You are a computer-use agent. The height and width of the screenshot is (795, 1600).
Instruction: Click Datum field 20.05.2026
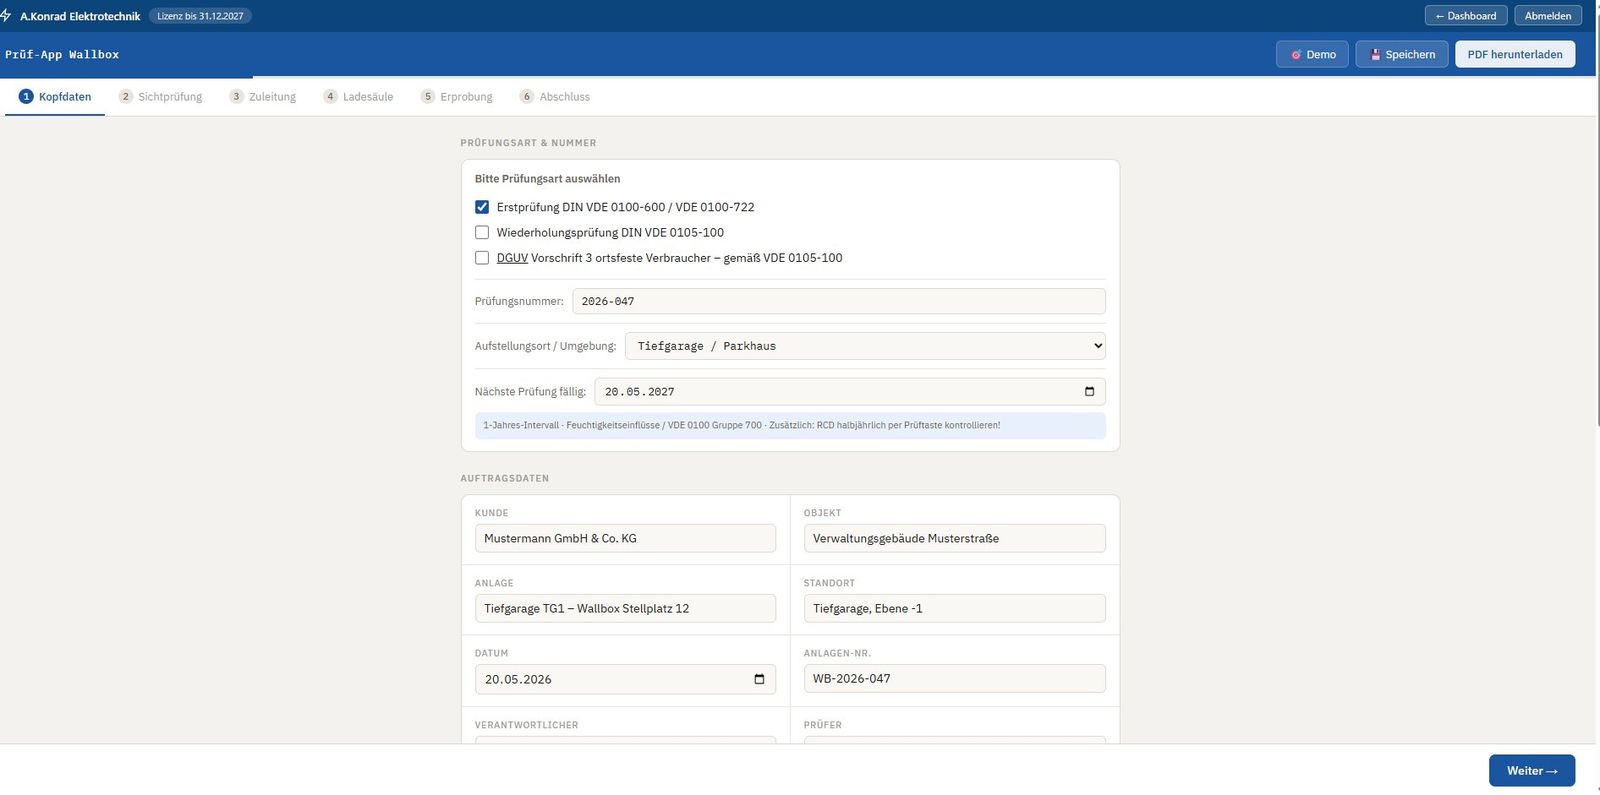(625, 679)
